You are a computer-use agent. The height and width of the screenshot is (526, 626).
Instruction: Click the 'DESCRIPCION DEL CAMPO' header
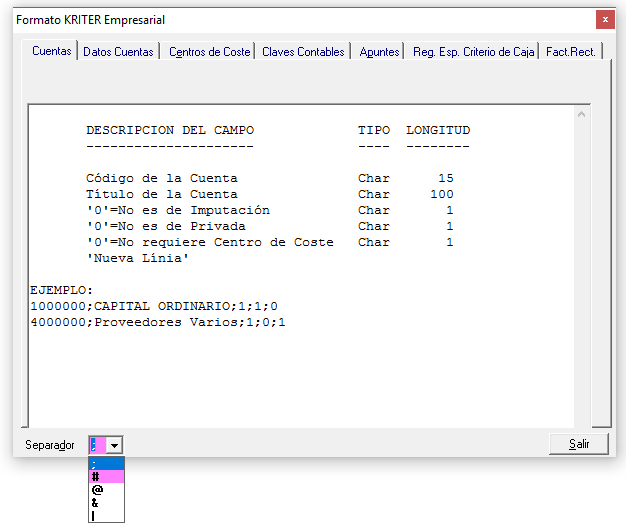click(170, 130)
